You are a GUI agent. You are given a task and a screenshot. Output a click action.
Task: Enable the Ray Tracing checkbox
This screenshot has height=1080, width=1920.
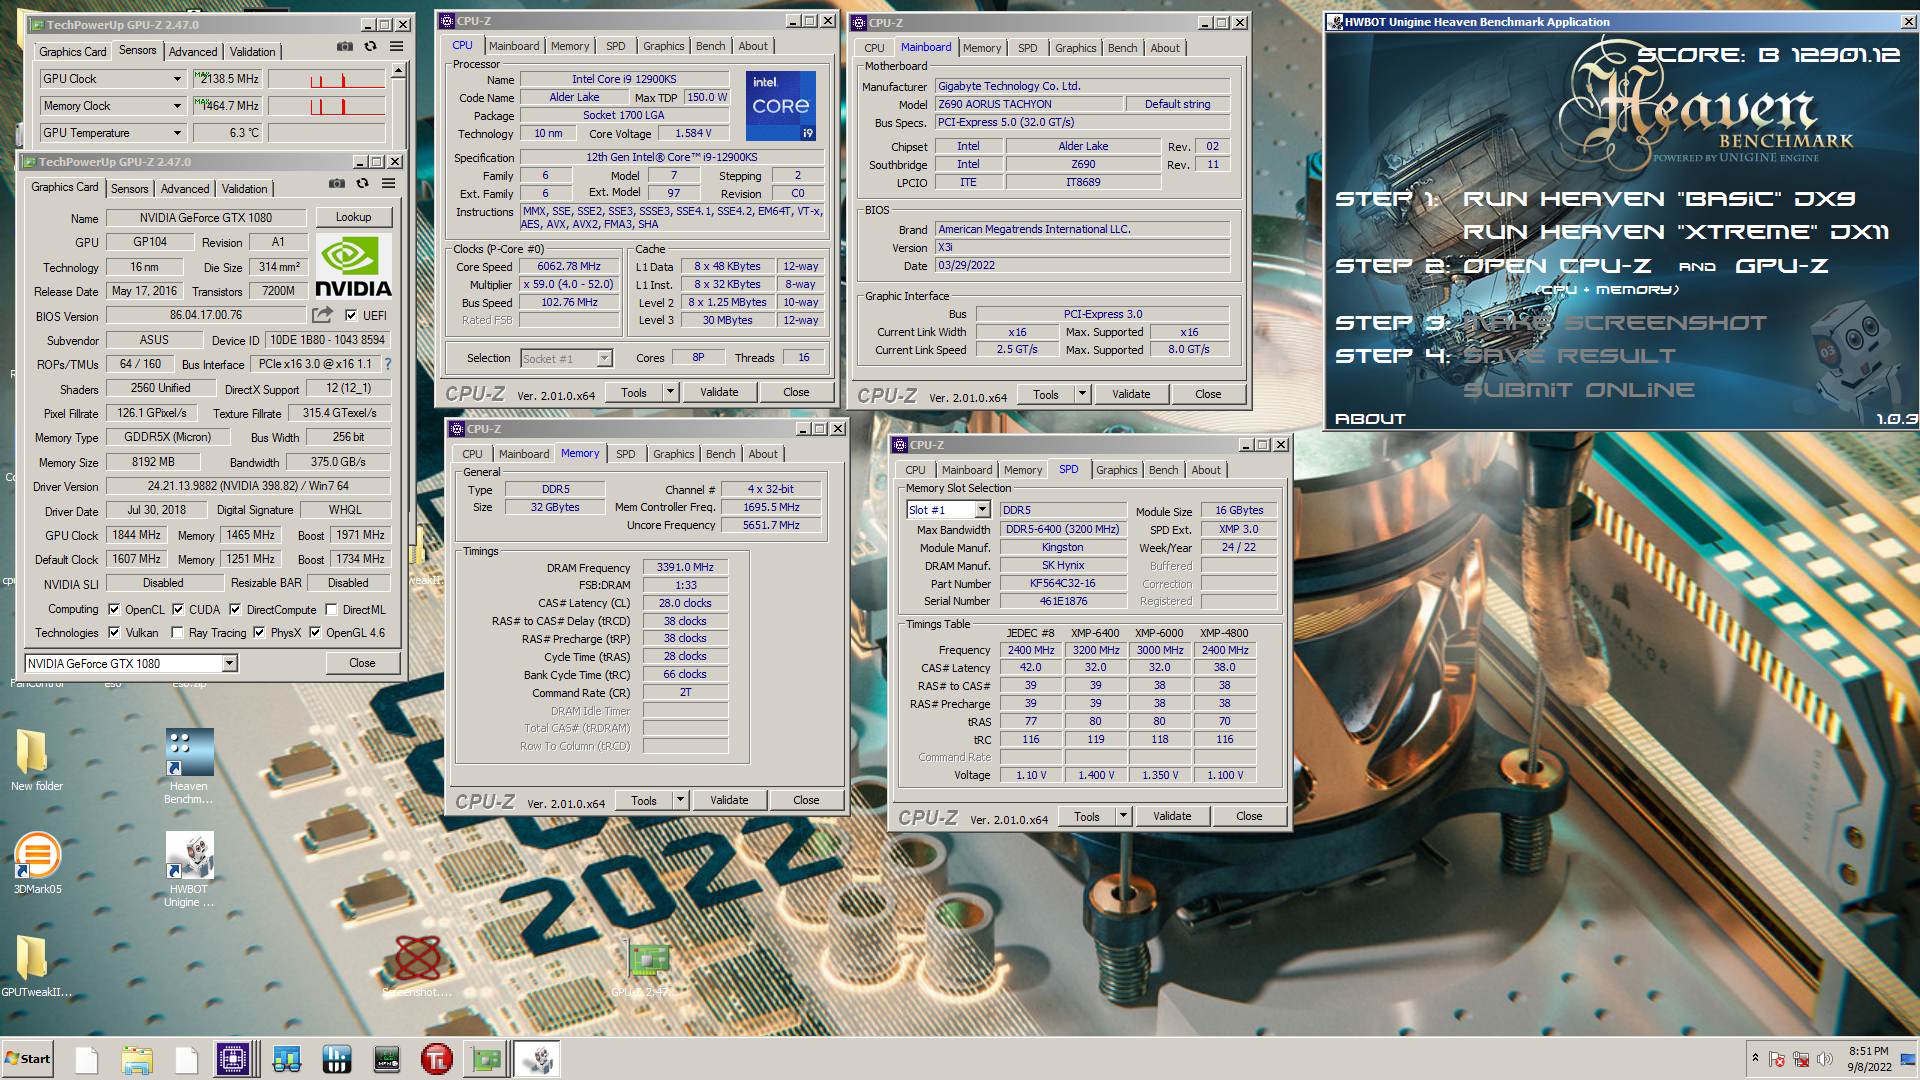(177, 632)
